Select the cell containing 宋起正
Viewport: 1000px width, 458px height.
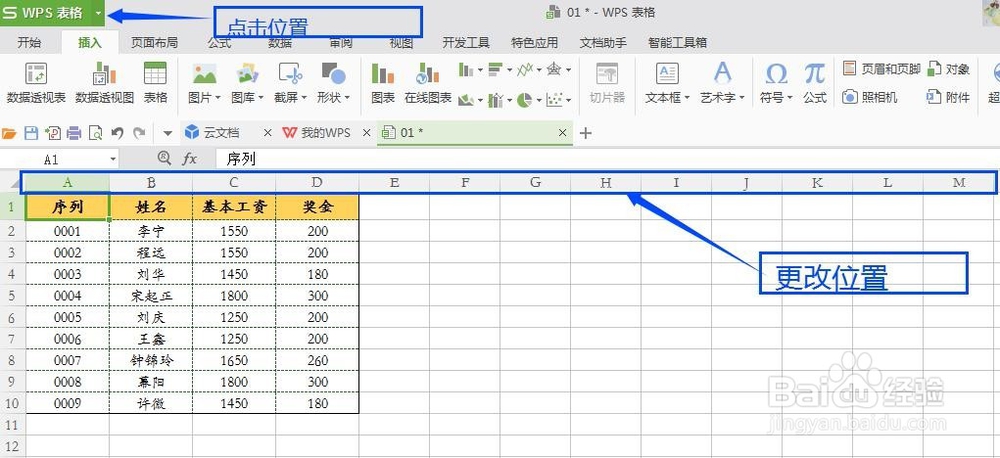151,296
